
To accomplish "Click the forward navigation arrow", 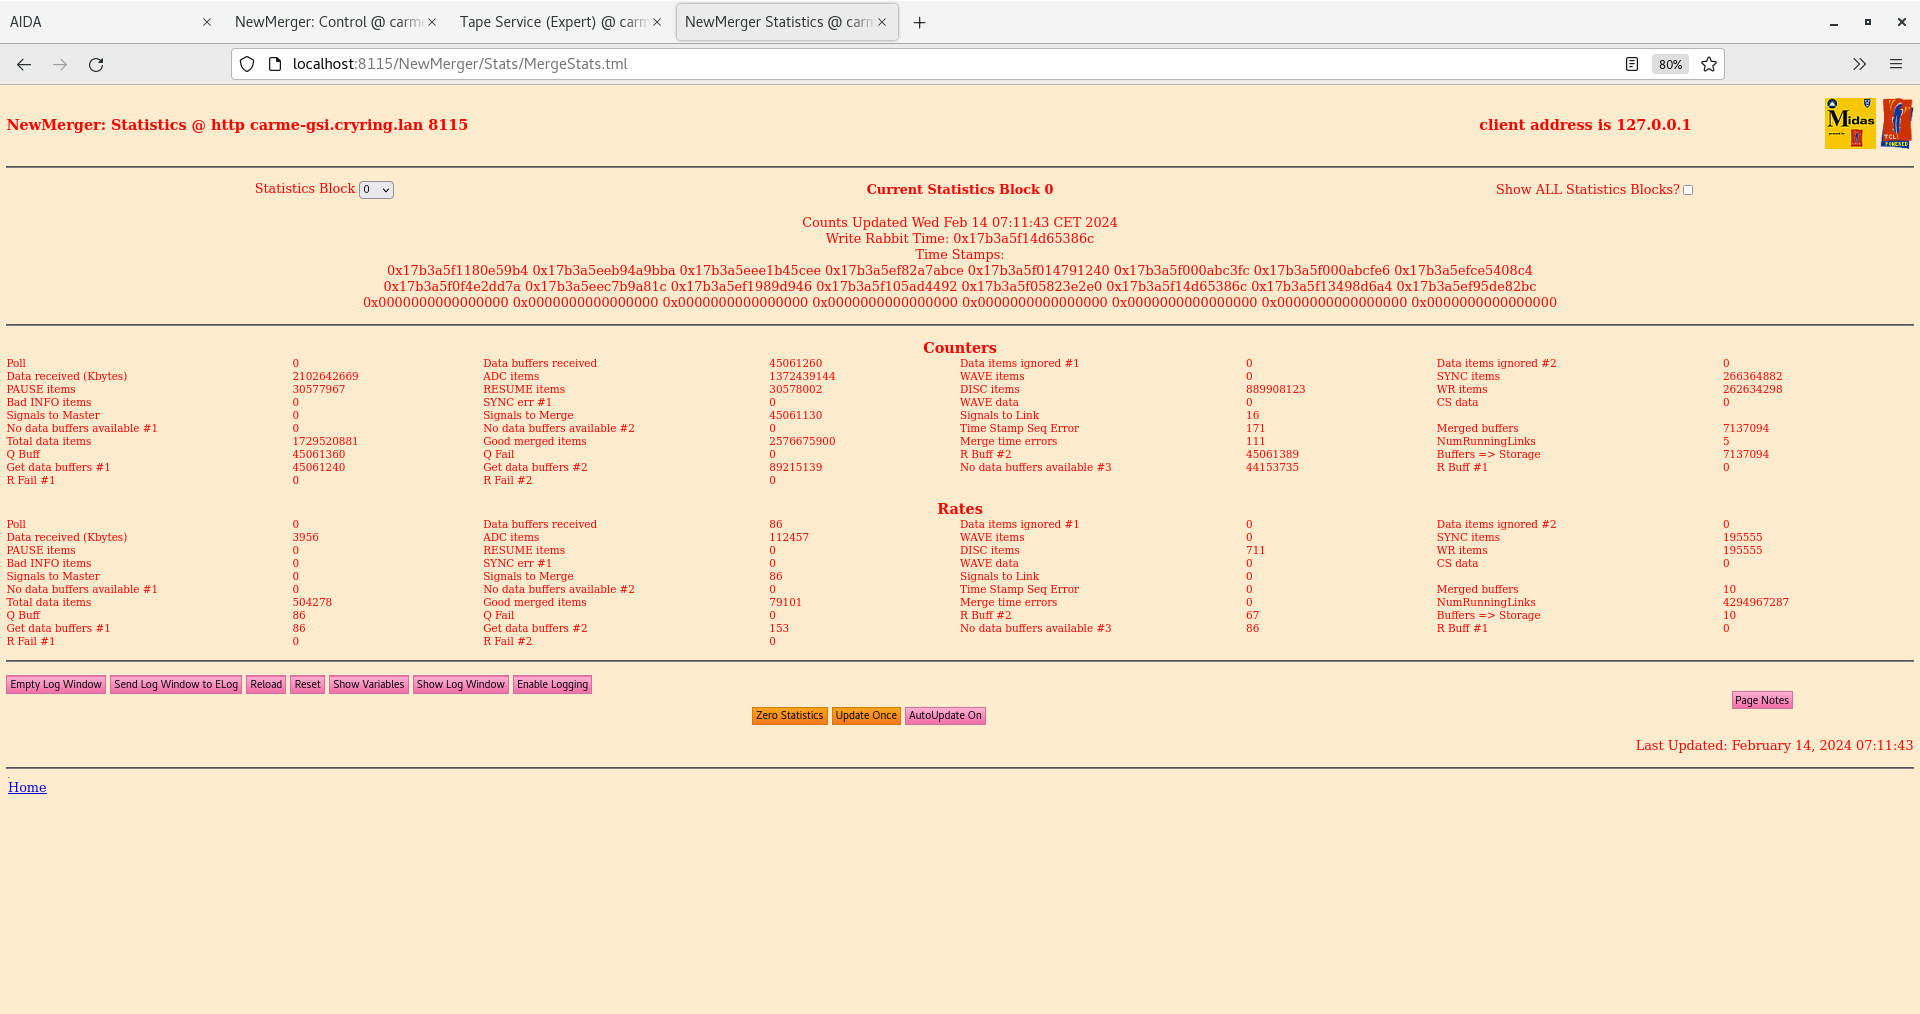I will coord(60,64).
